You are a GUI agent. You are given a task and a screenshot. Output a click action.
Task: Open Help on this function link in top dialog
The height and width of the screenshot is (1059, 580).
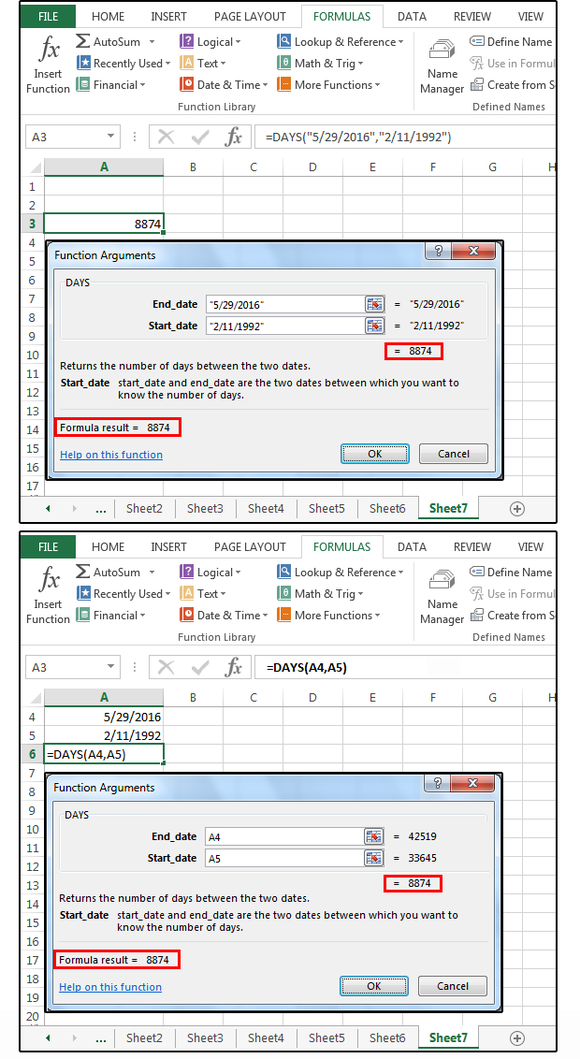click(111, 455)
